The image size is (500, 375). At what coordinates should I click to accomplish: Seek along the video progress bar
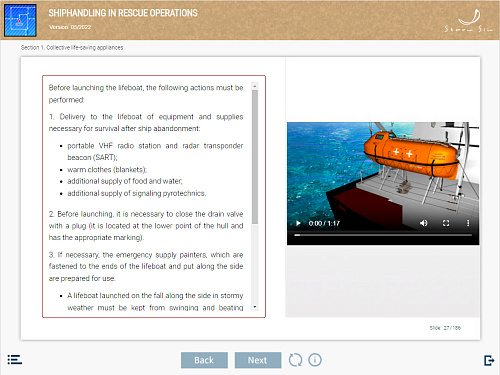383,235
